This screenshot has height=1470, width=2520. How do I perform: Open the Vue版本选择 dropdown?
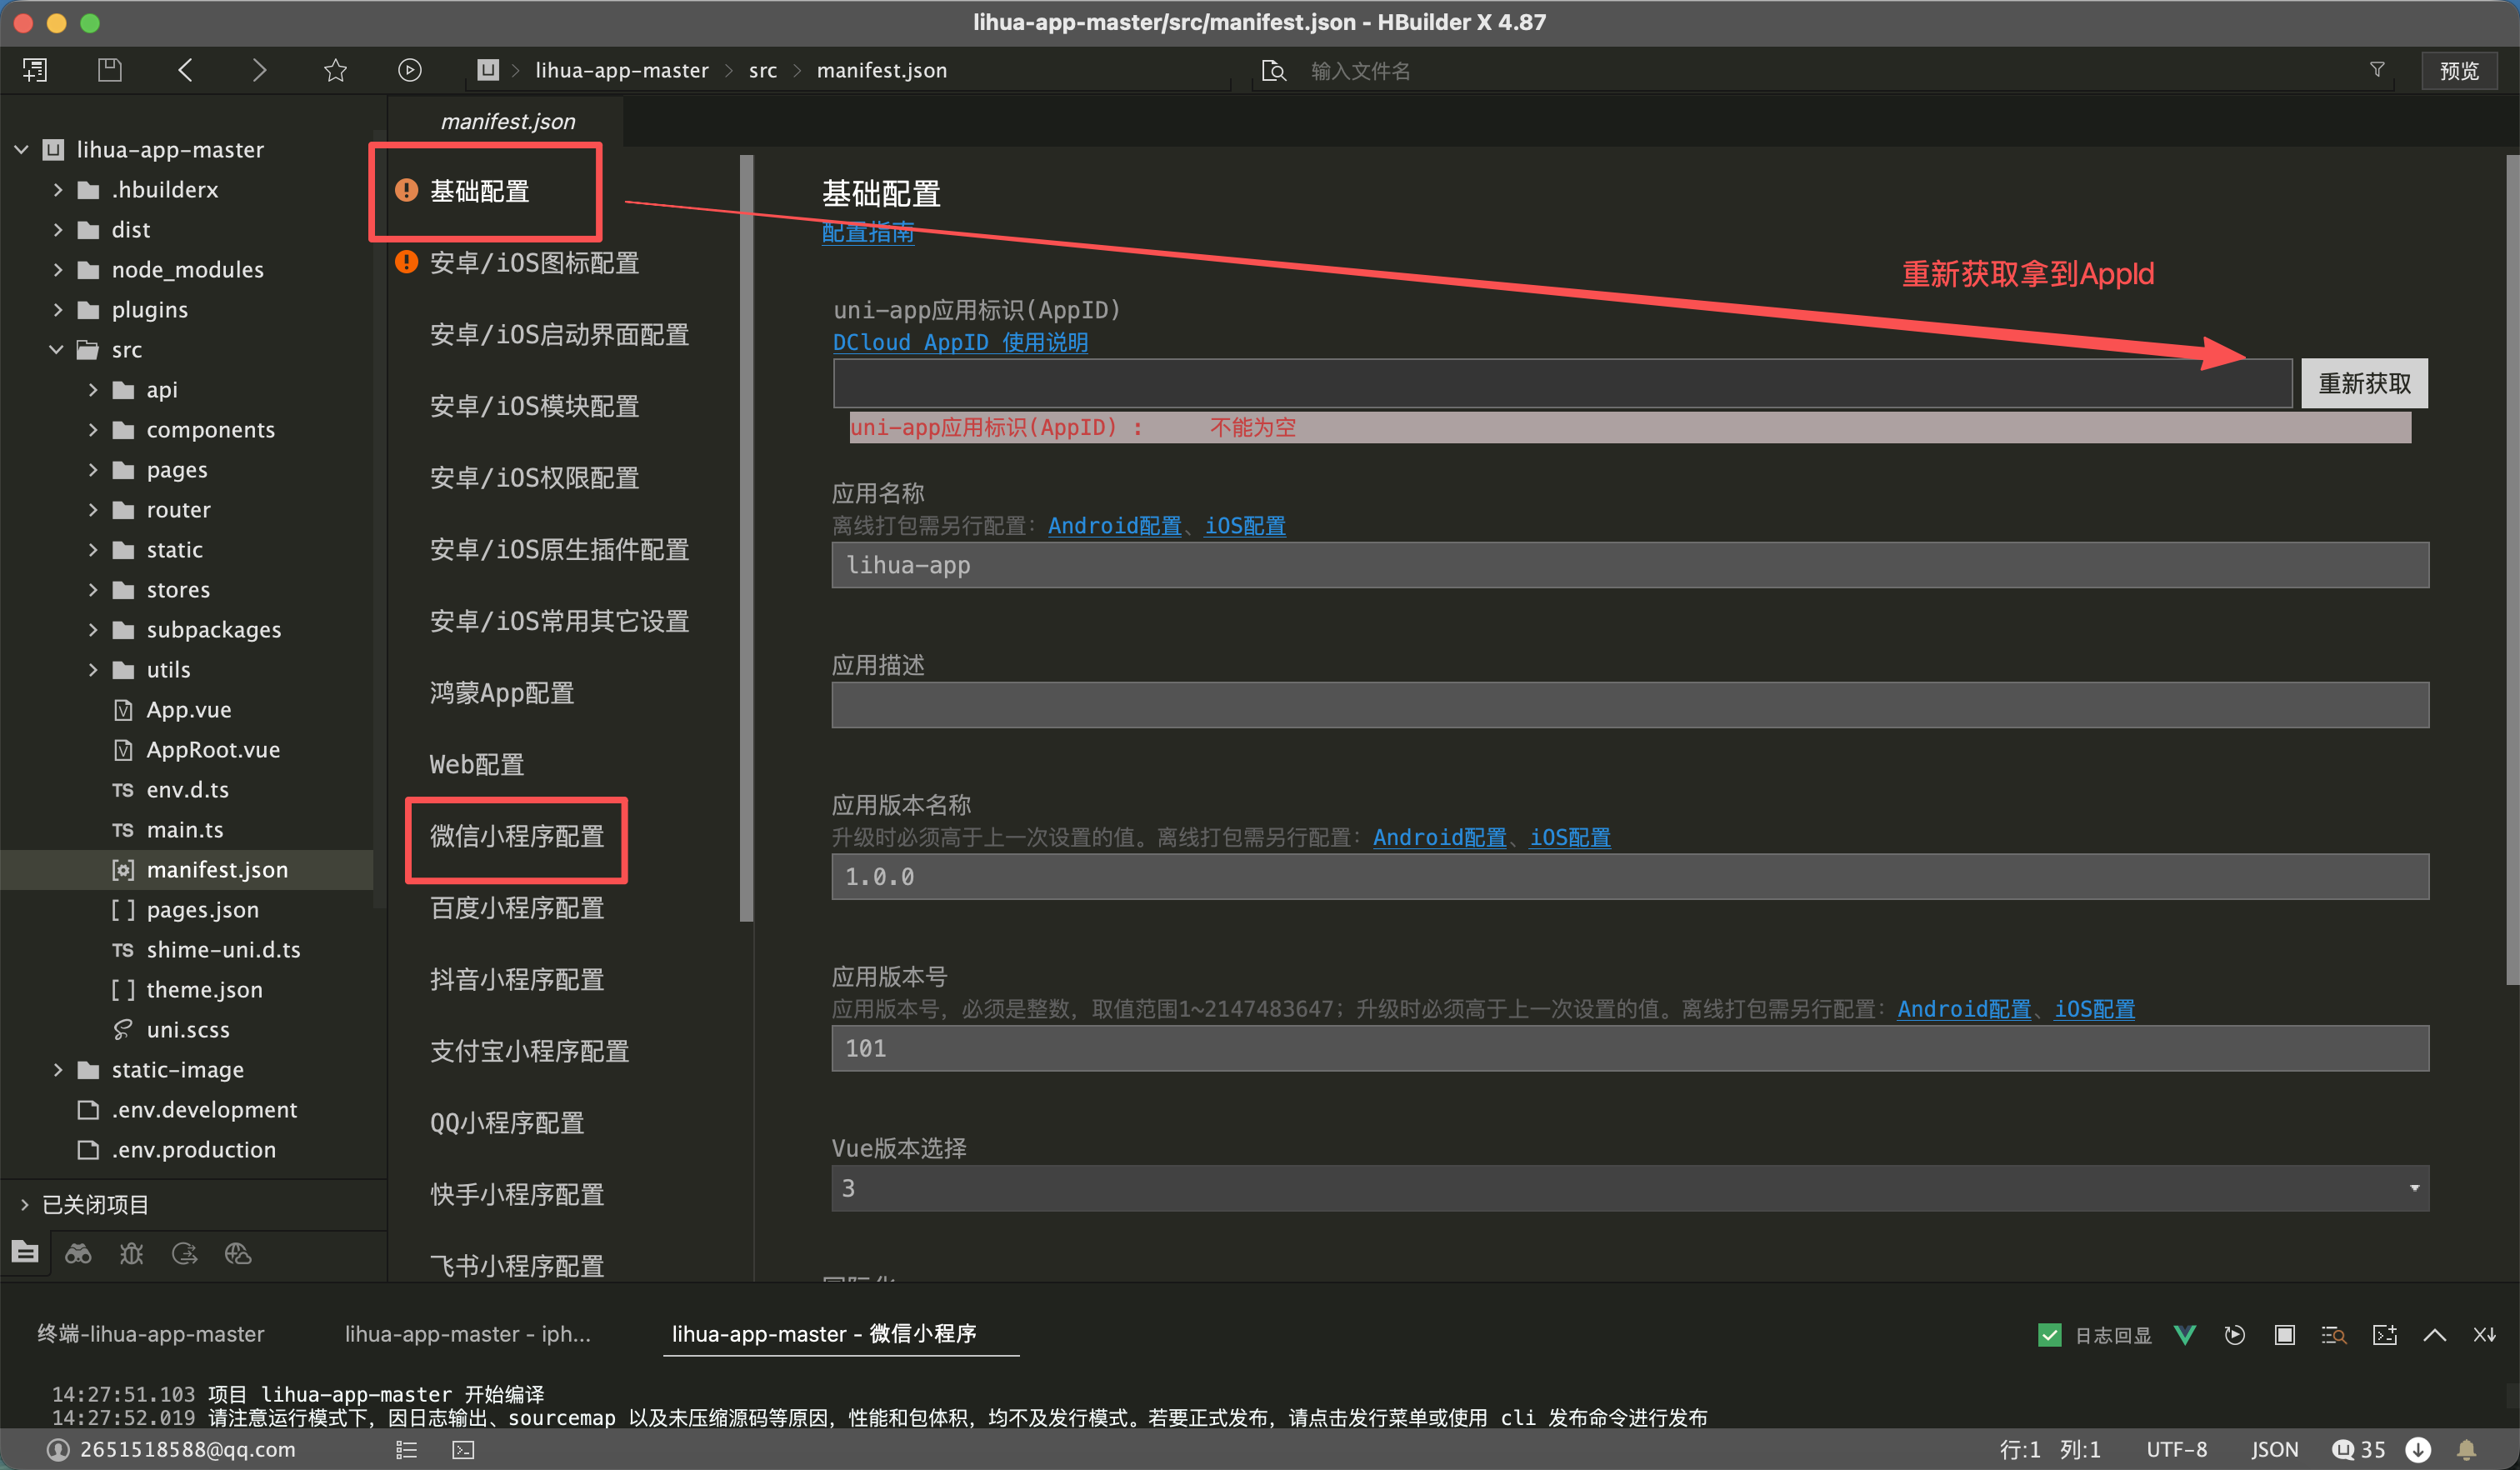[1629, 1188]
